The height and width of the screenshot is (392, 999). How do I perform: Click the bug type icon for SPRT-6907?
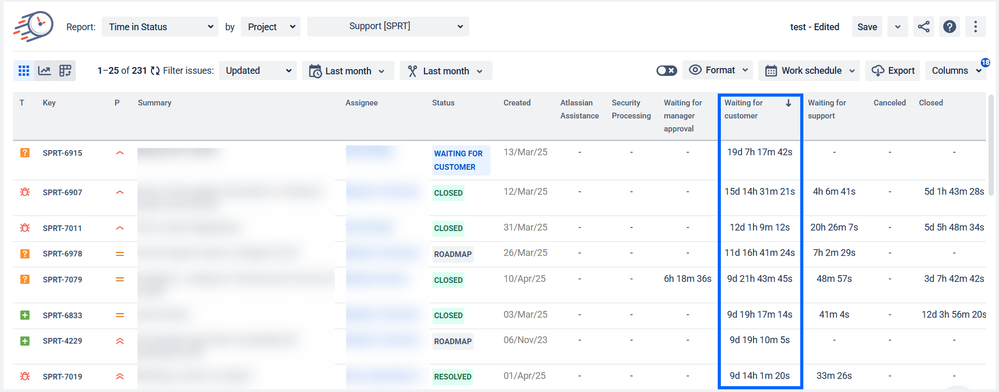25,192
